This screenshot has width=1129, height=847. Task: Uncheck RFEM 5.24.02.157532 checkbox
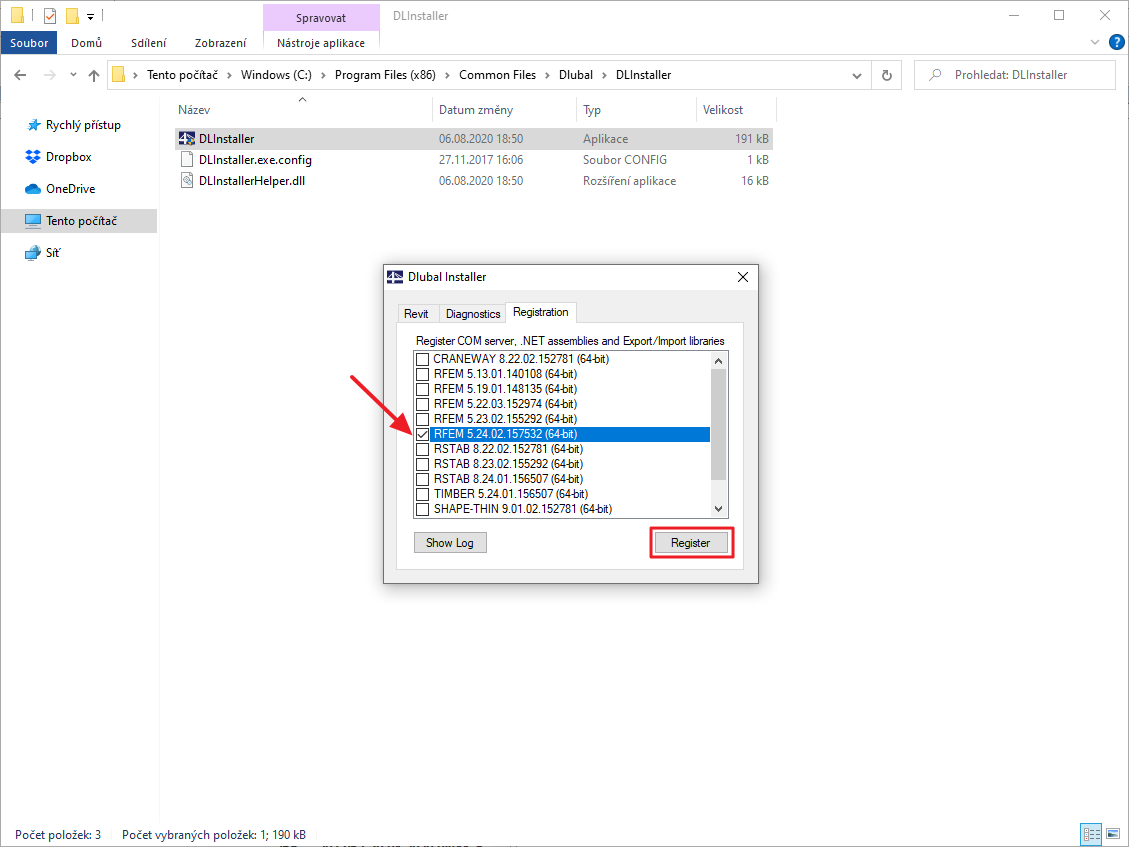point(423,434)
